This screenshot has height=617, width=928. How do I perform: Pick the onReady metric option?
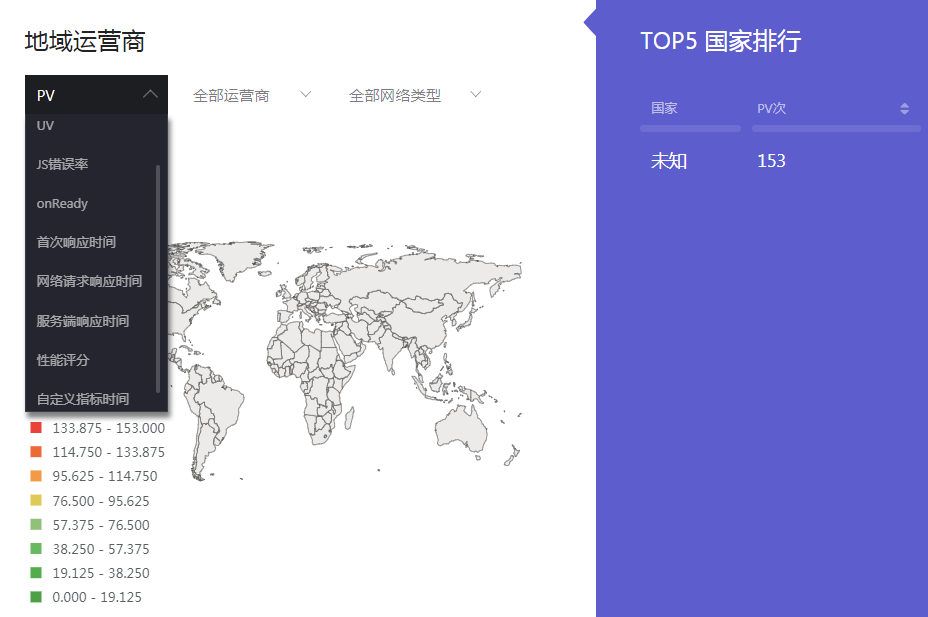(96, 203)
